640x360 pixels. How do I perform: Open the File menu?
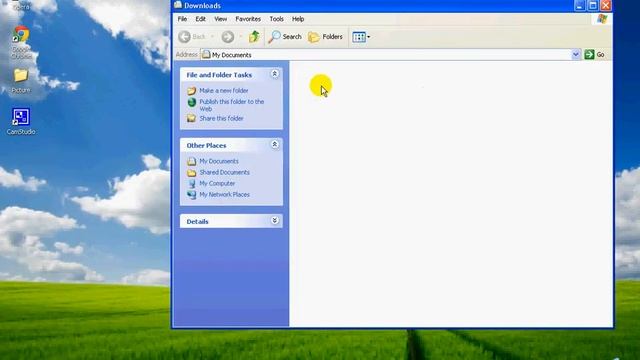[182, 19]
